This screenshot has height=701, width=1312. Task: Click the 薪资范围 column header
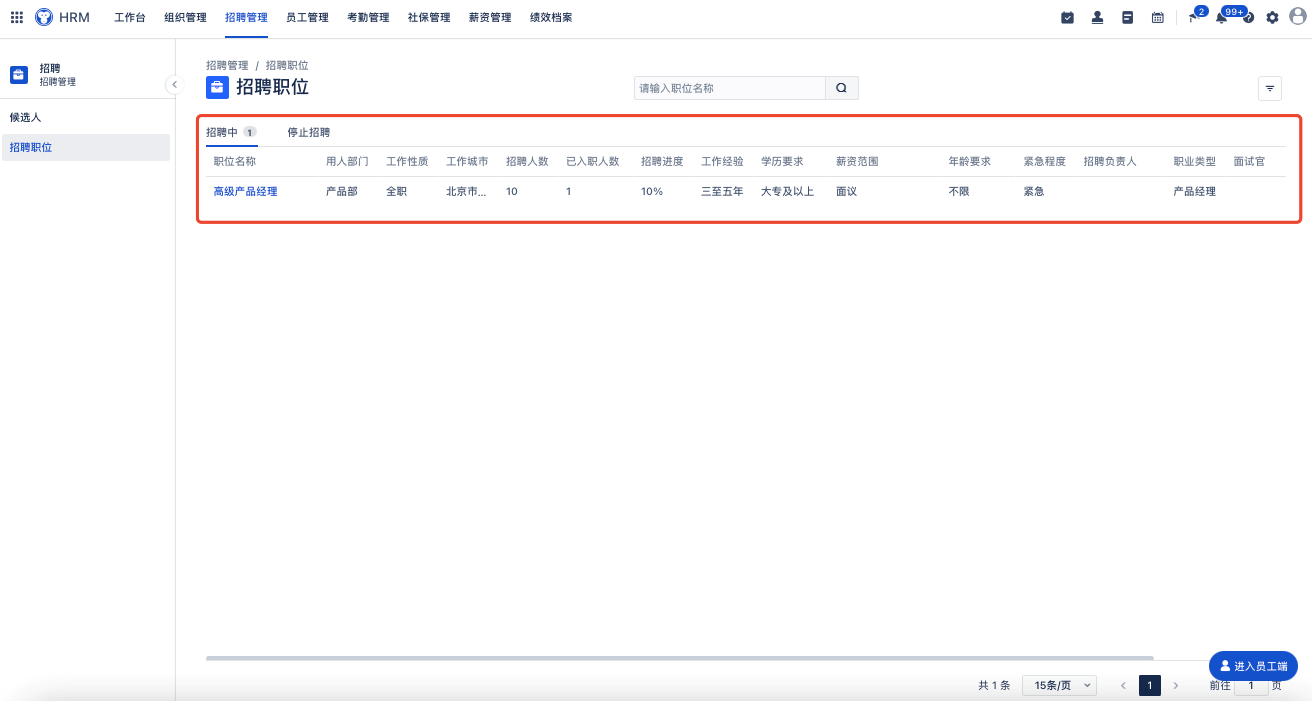pos(857,161)
